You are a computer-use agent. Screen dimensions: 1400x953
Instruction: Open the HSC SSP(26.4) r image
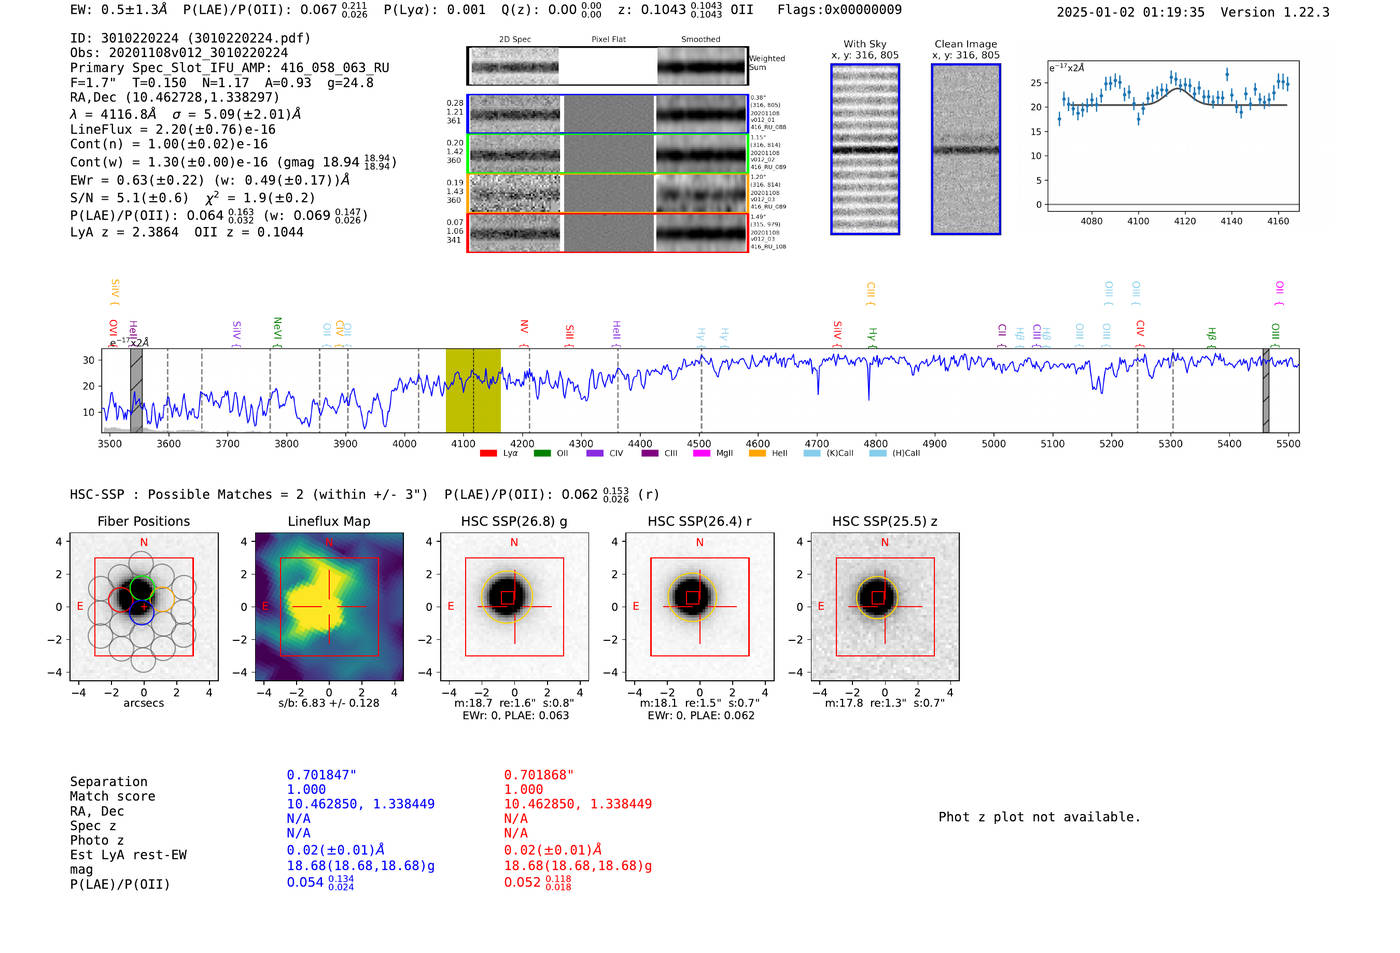coord(699,606)
